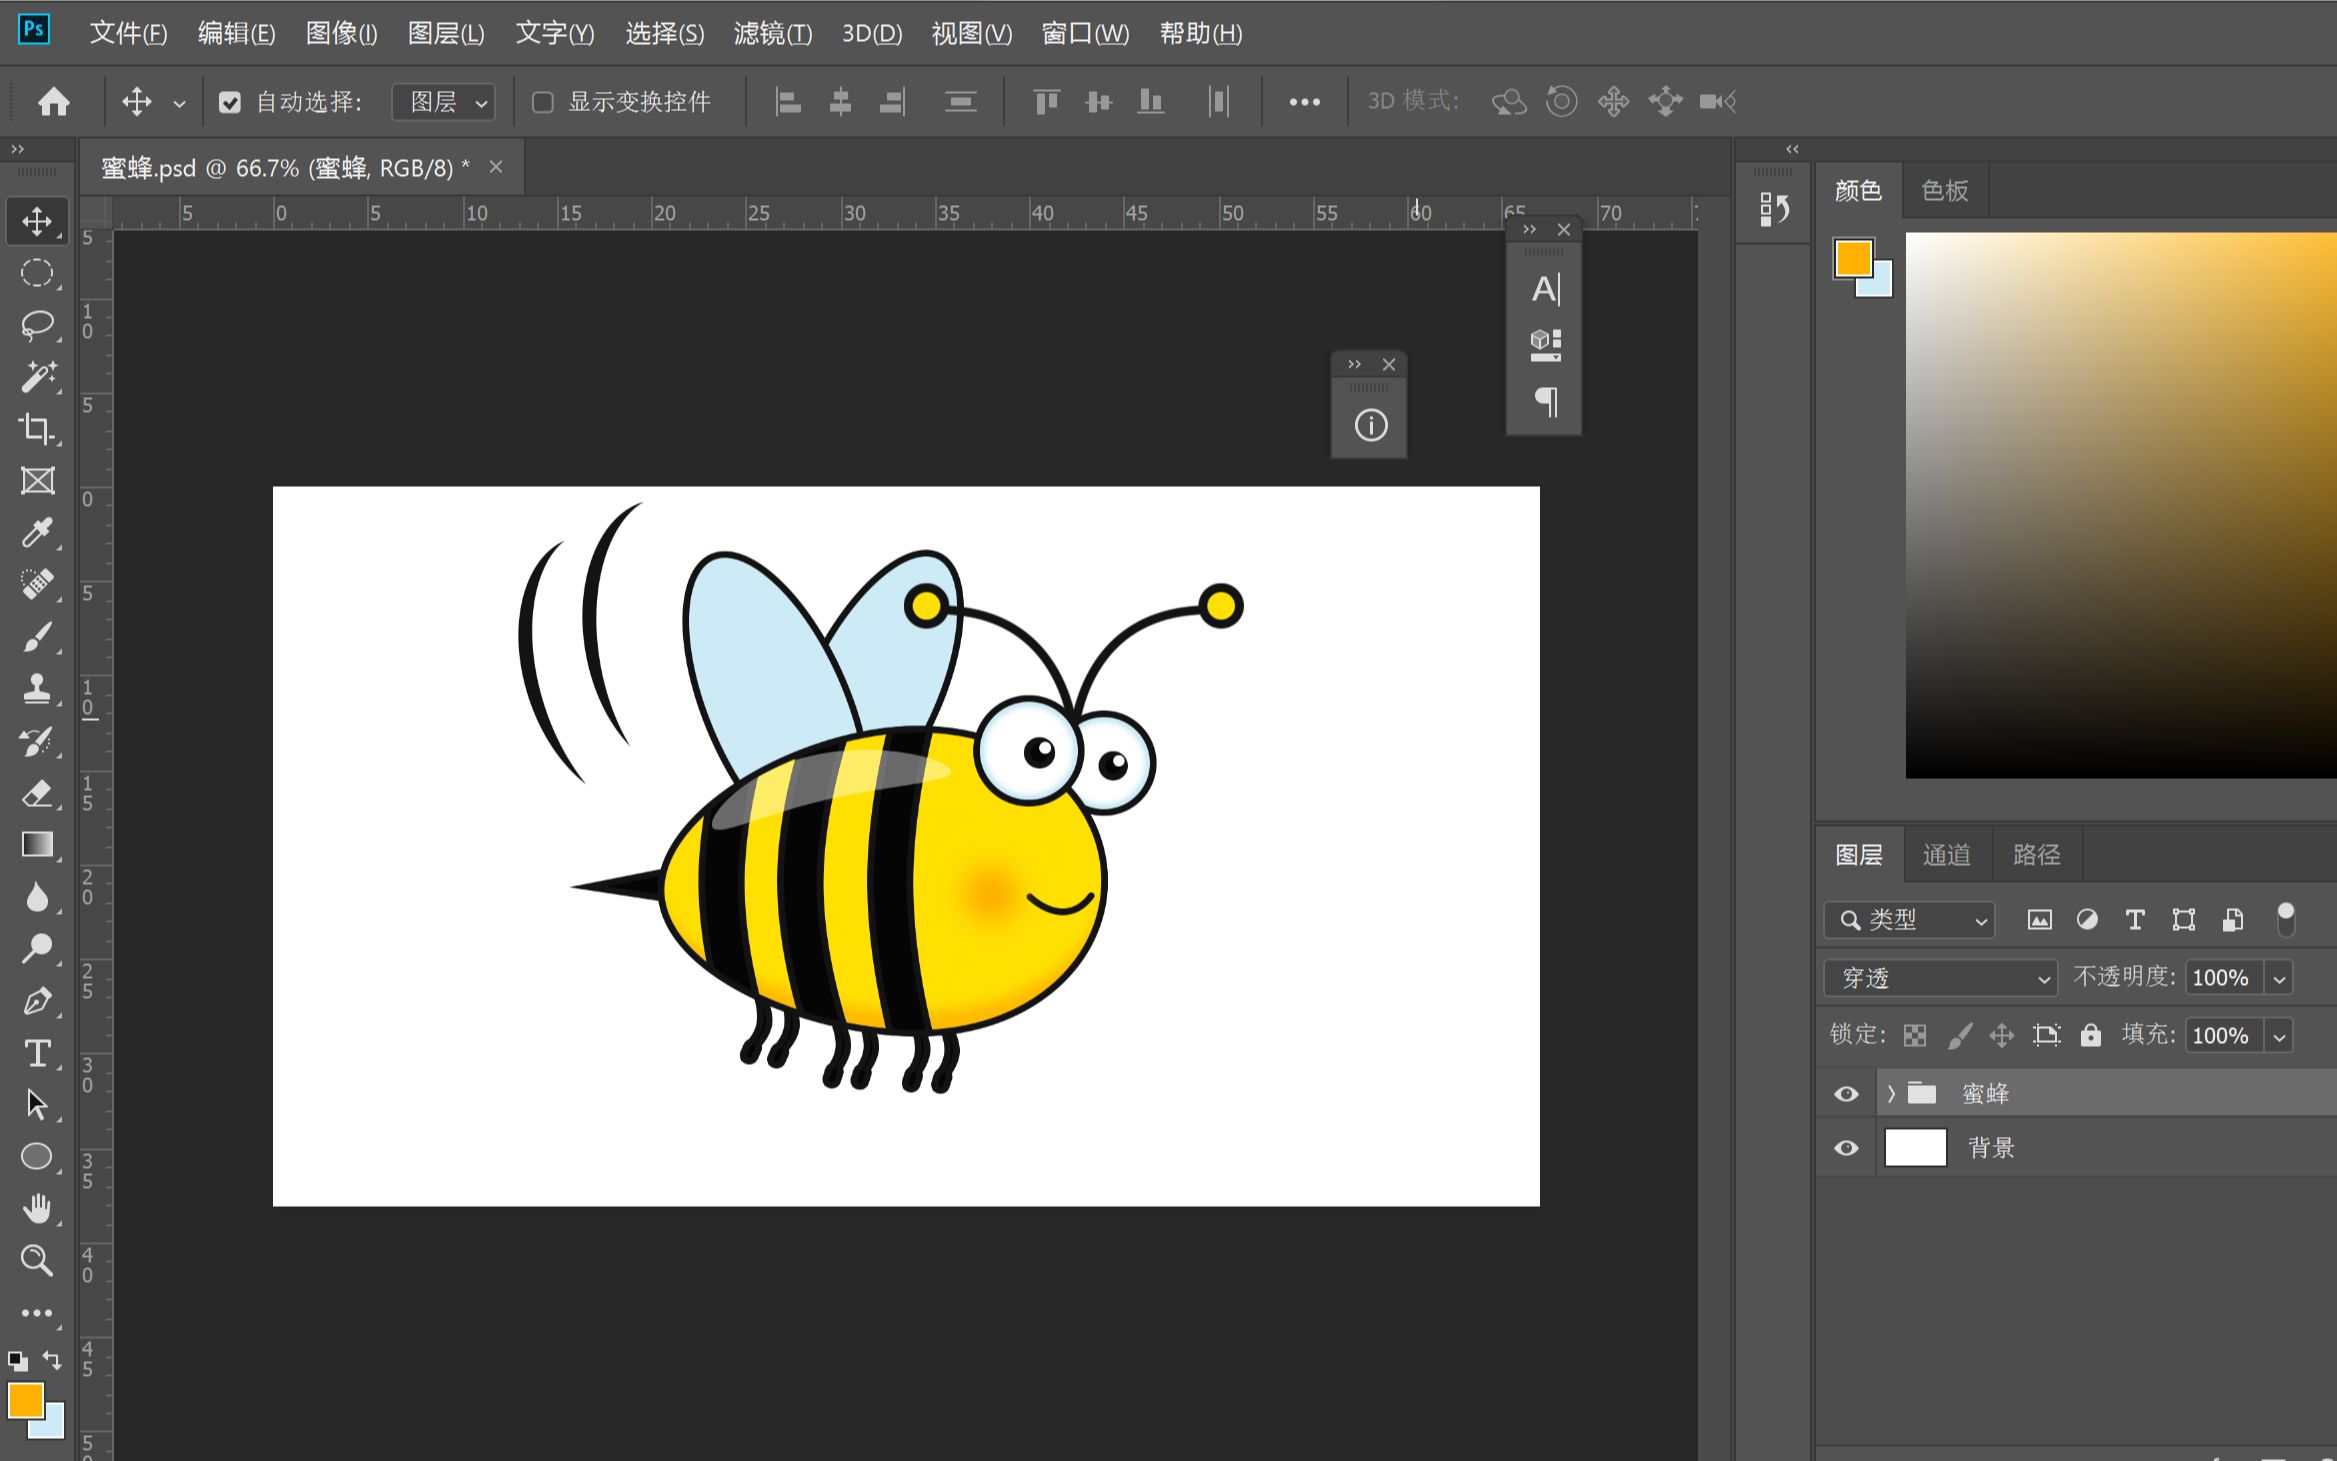Open the Info panel icon
This screenshot has height=1461, width=2337.
[1370, 425]
